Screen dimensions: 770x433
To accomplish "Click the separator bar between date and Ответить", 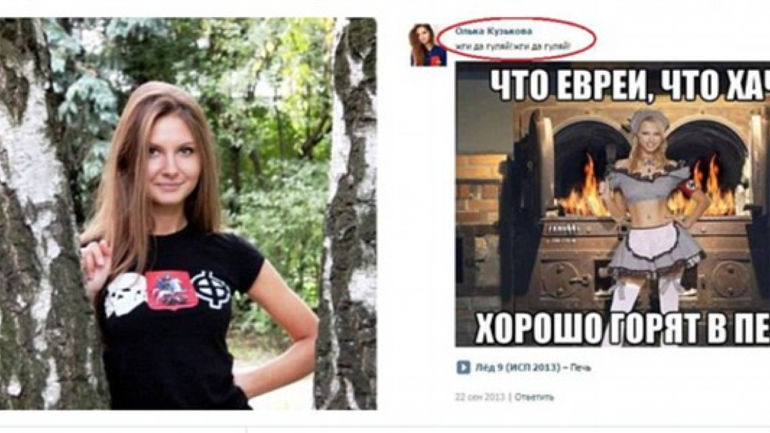I will click(509, 397).
